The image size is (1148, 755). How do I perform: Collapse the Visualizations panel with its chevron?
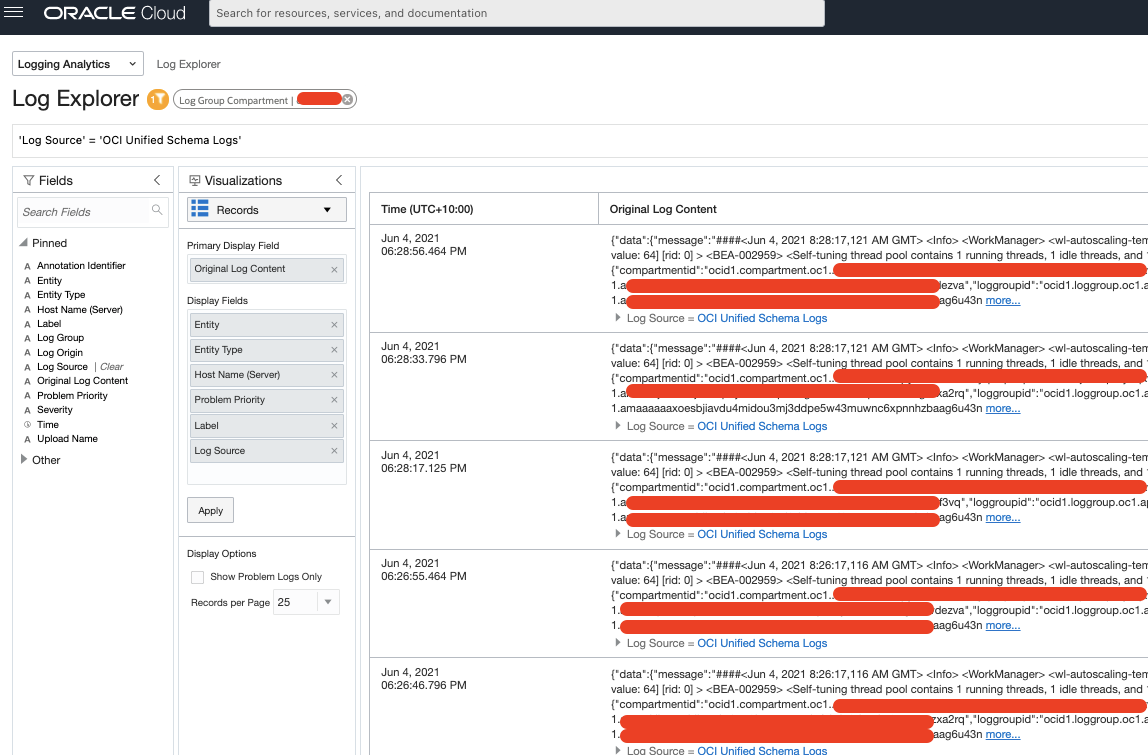[x=338, y=179]
